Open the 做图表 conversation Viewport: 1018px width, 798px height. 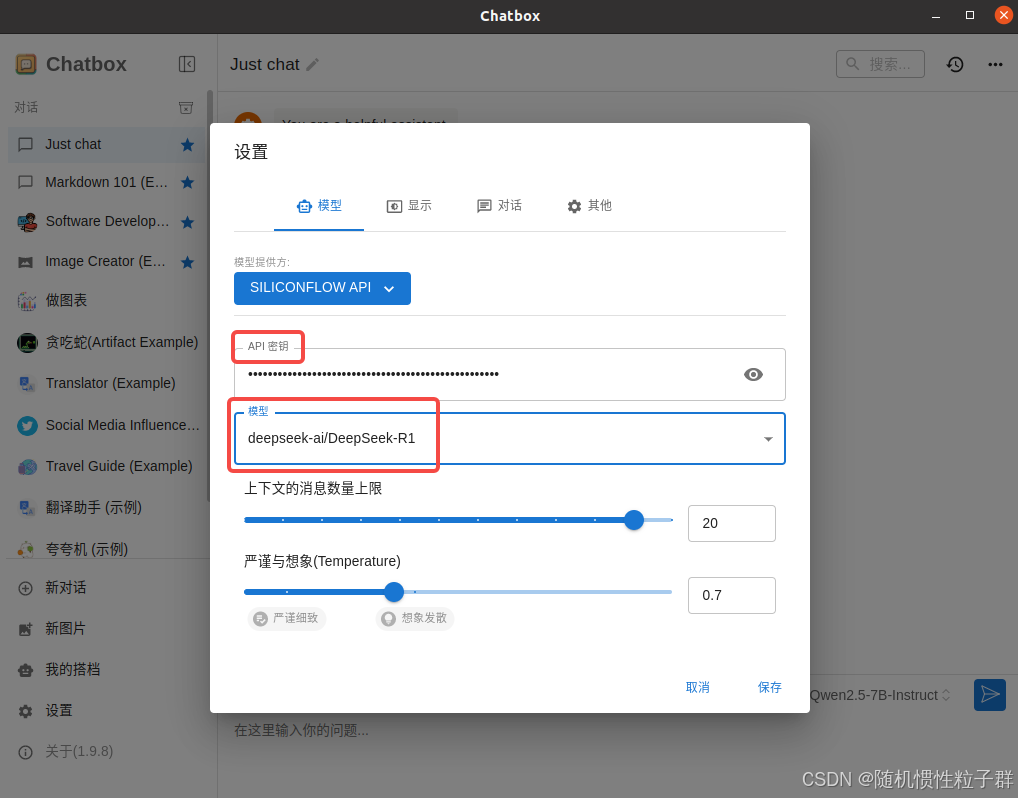tap(107, 301)
